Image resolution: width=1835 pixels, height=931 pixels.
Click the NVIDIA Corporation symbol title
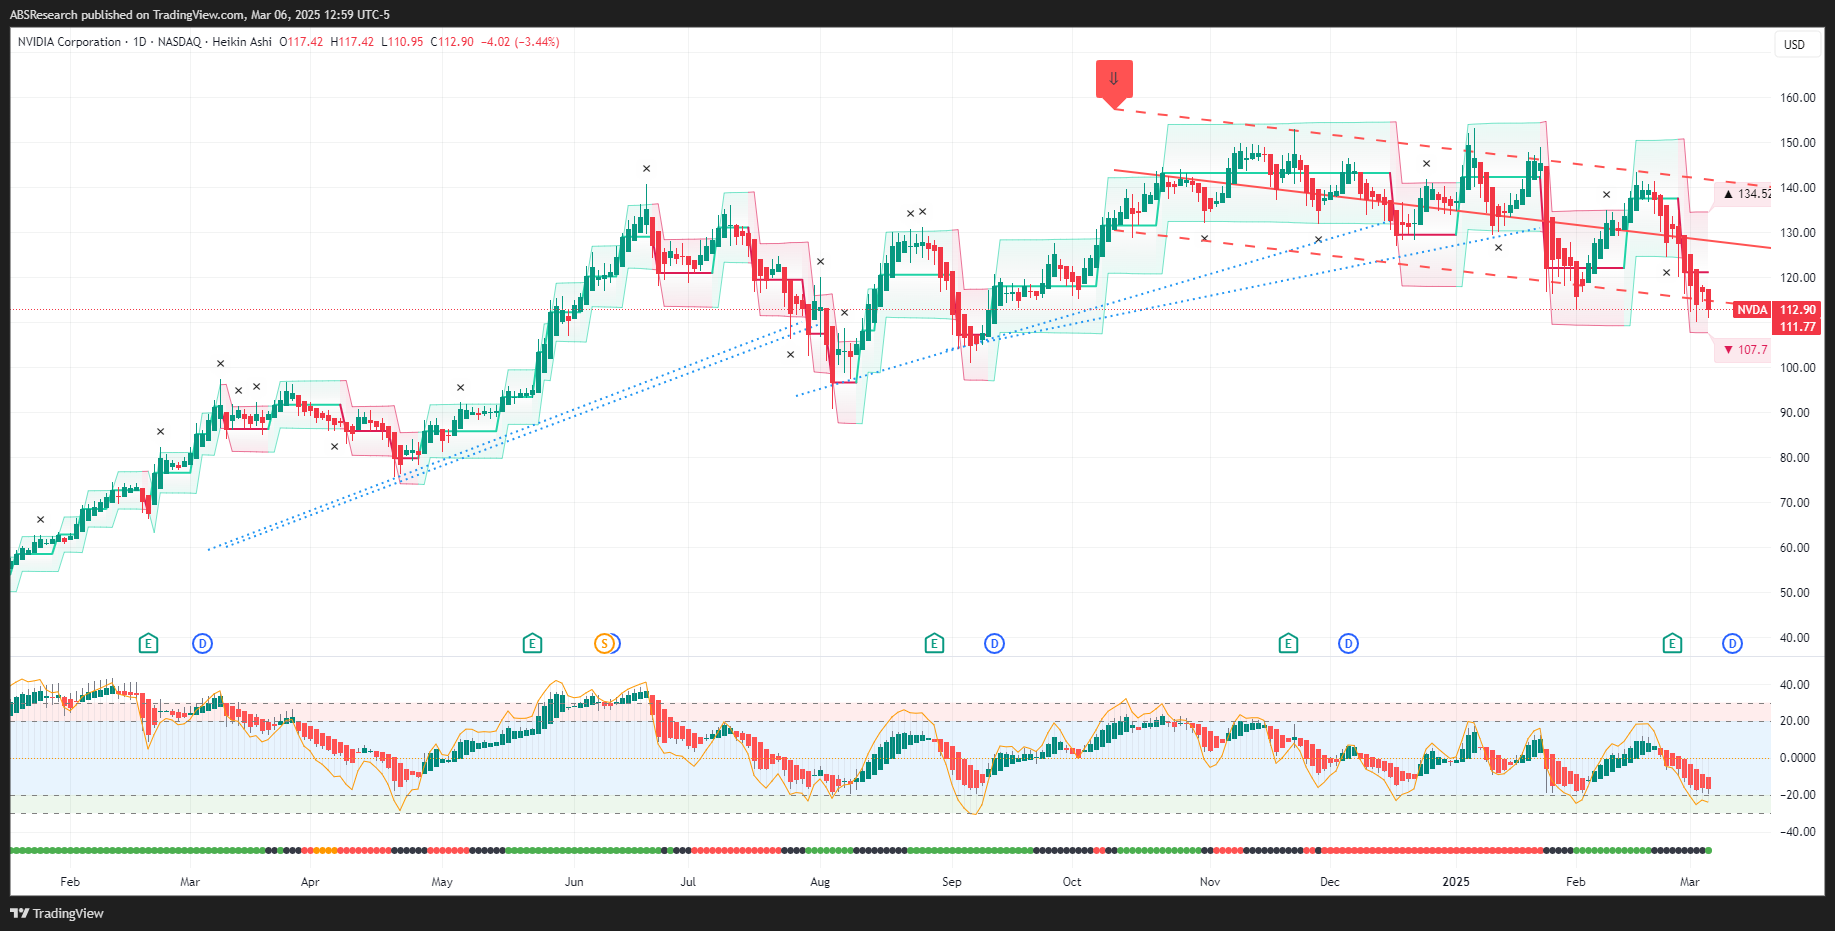click(70, 42)
